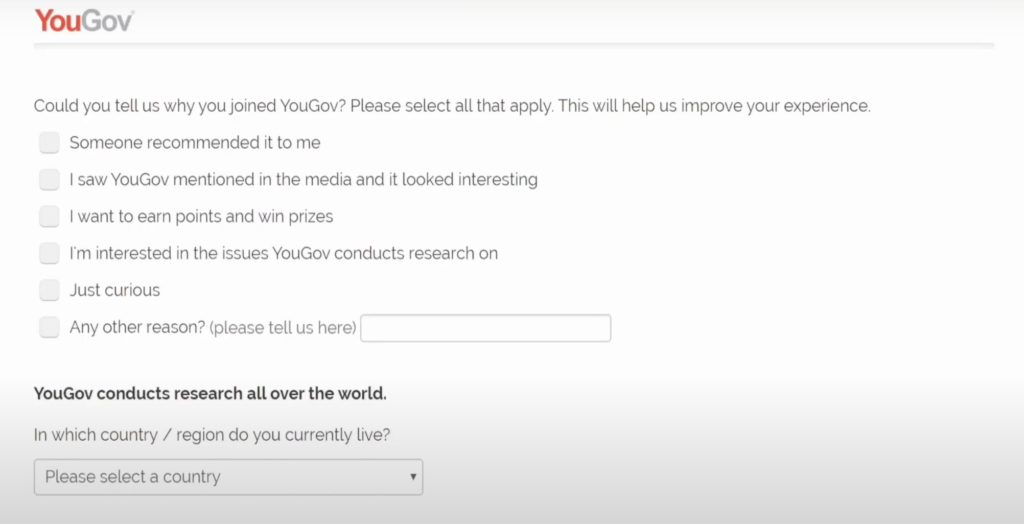
Task: Tick 'I saw YouGov mentioned in the media' checkbox
Action: click(49, 179)
